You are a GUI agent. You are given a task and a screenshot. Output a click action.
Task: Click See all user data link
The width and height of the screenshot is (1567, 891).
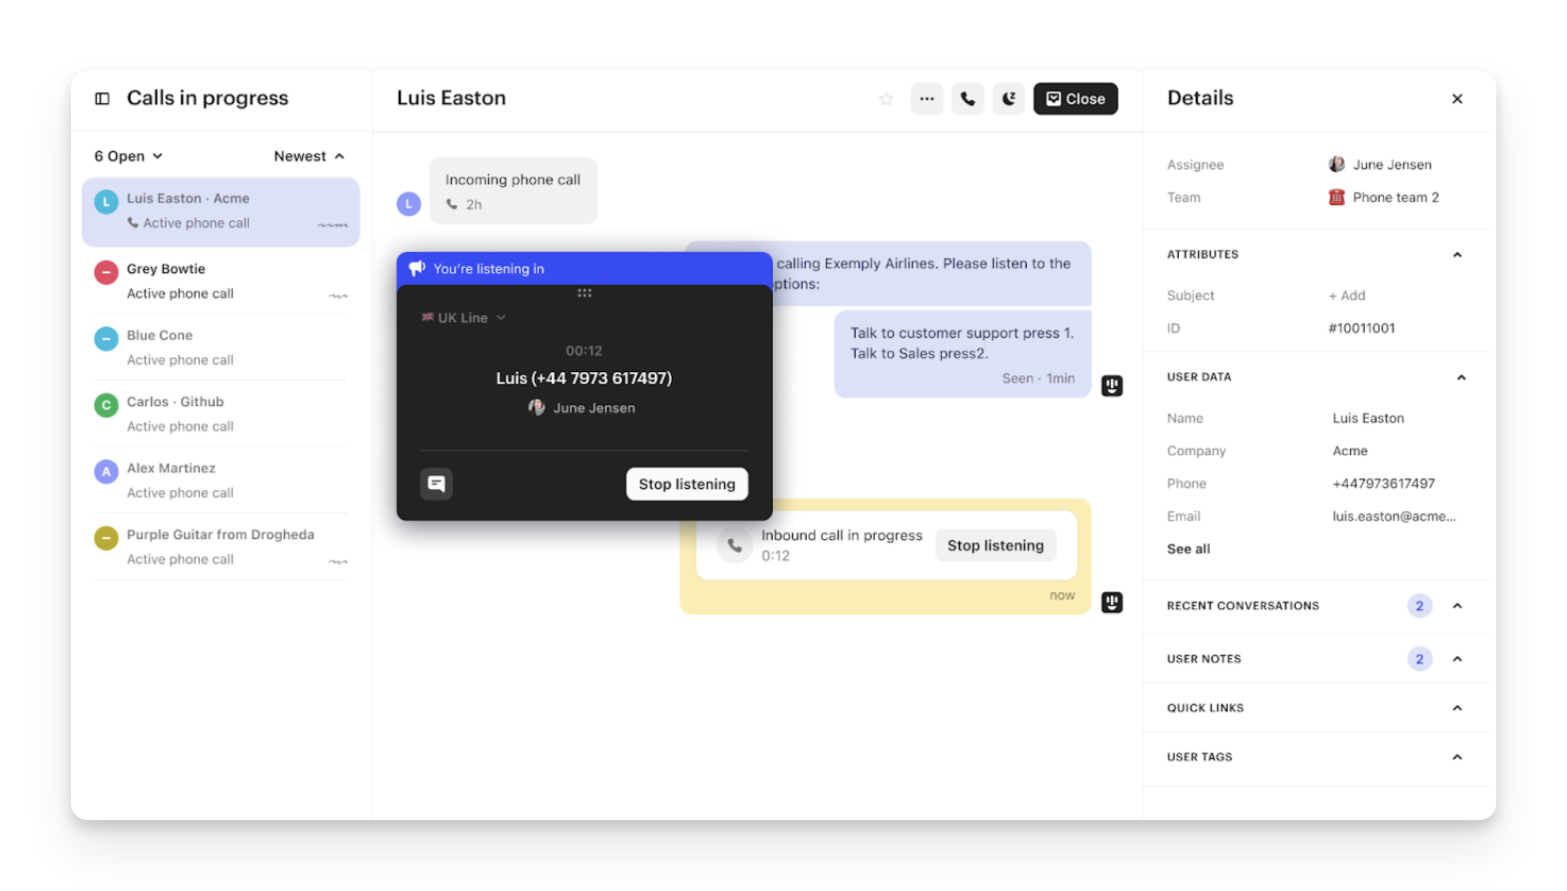(x=1188, y=549)
